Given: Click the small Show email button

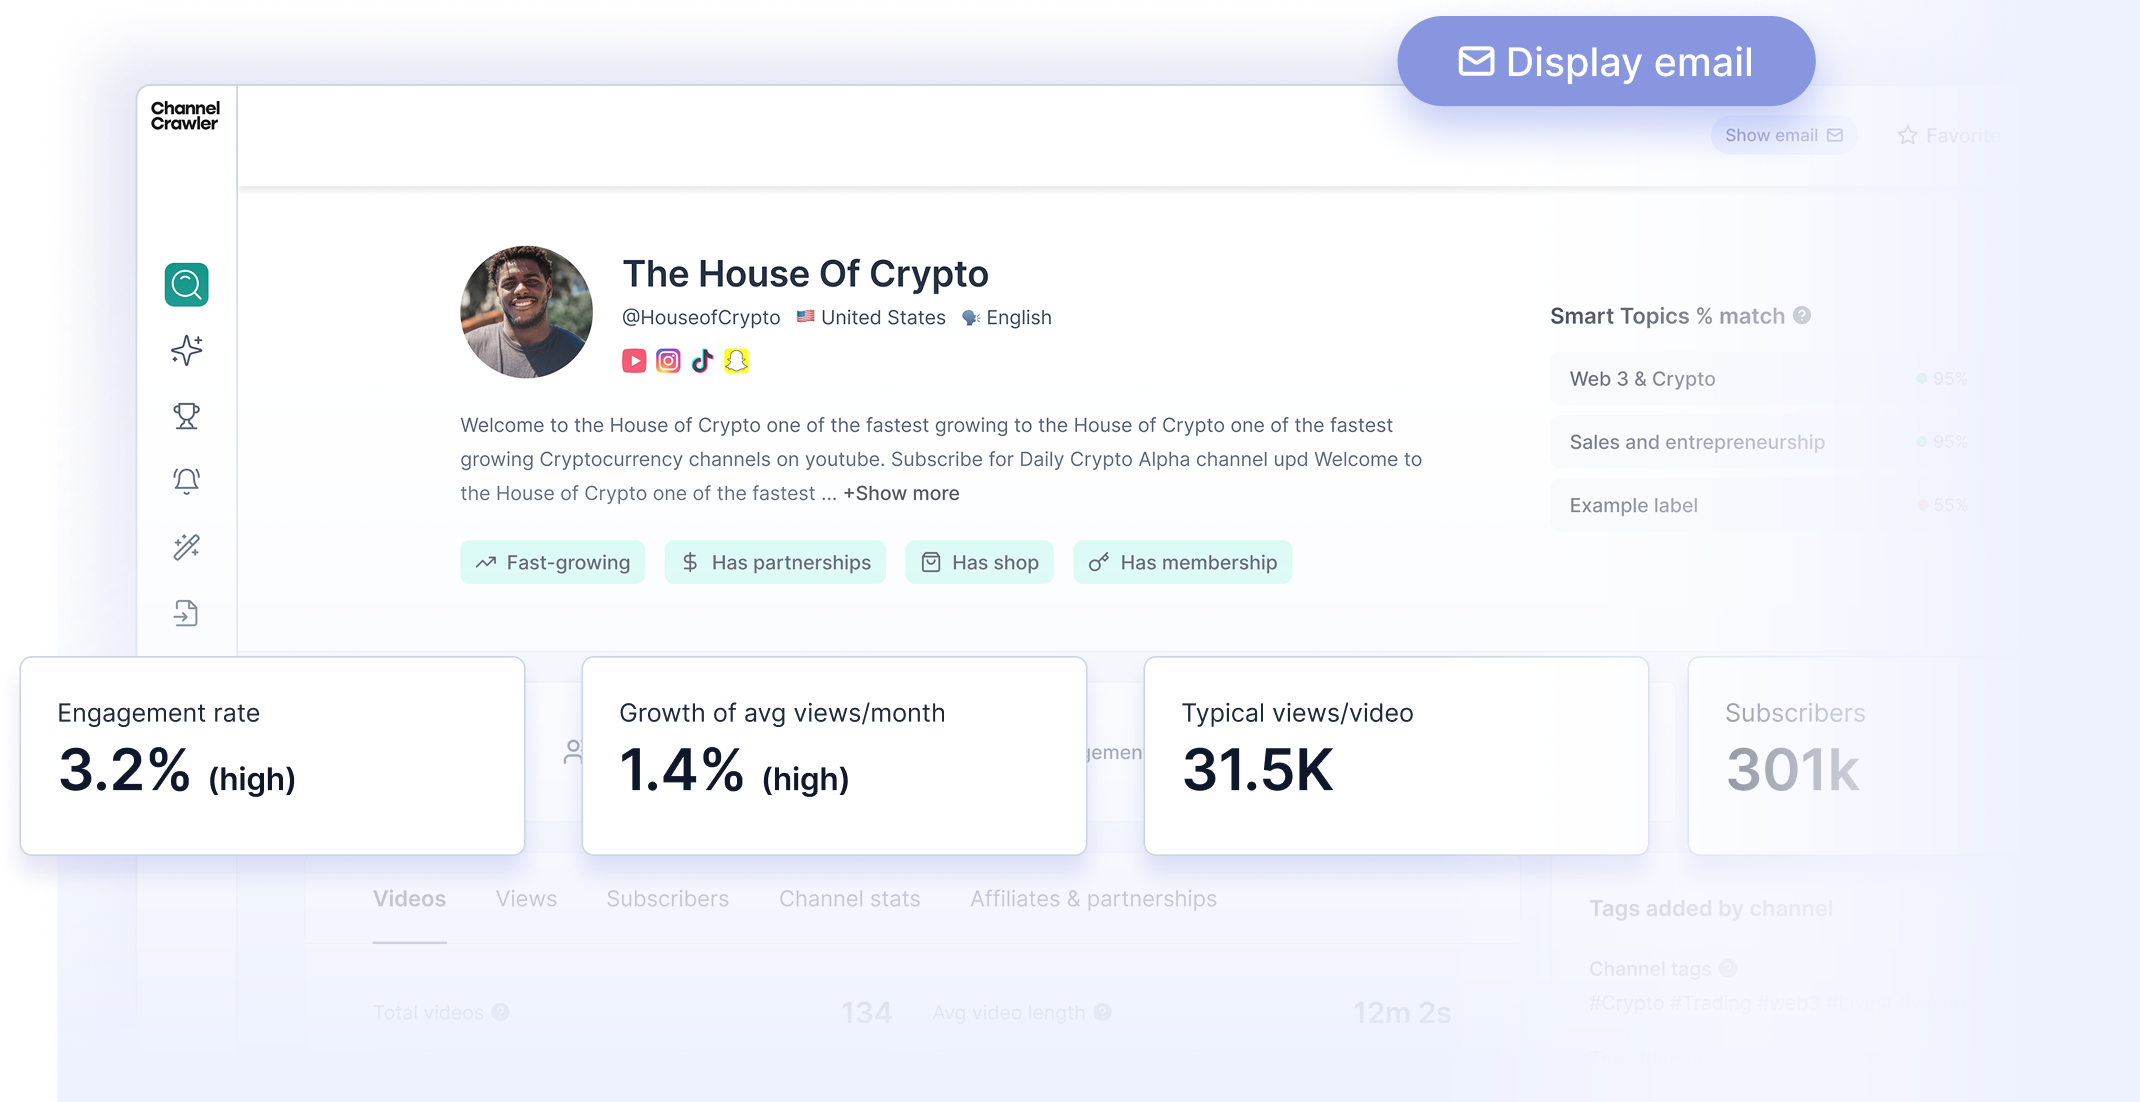Looking at the screenshot, I should pyautogui.click(x=1782, y=135).
